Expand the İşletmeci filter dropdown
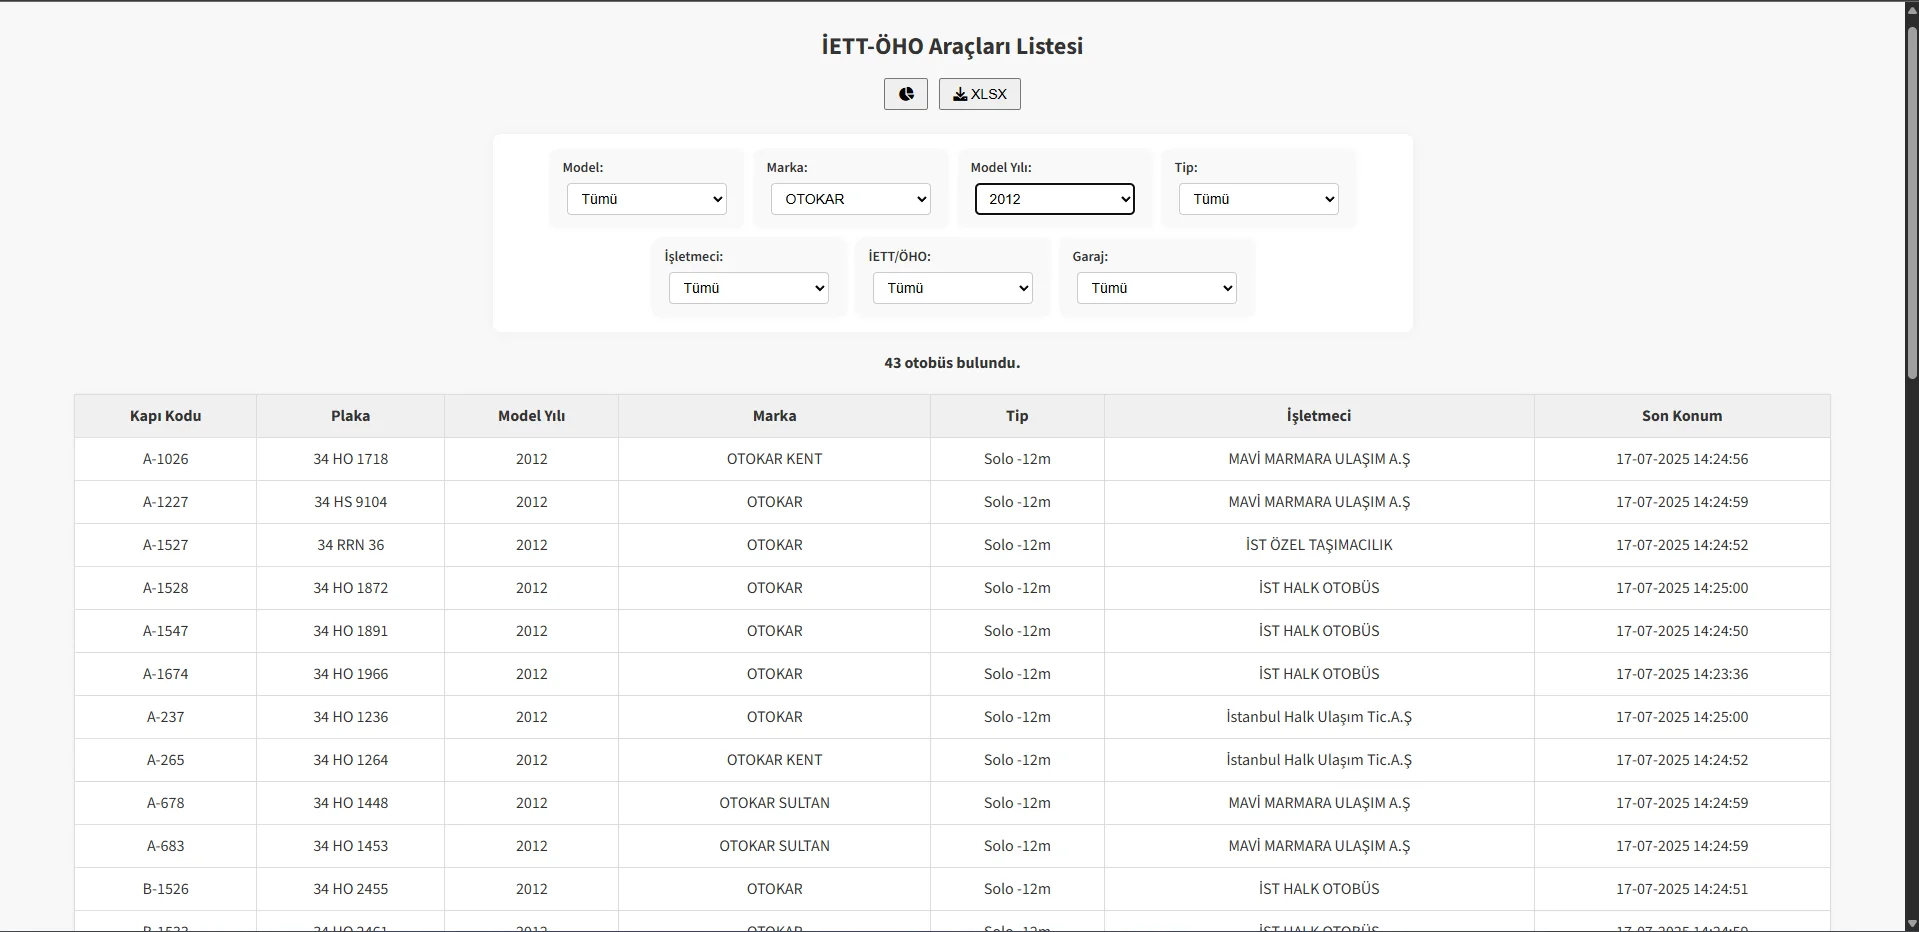Image resolution: width=1919 pixels, height=932 pixels. pos(748,288)
